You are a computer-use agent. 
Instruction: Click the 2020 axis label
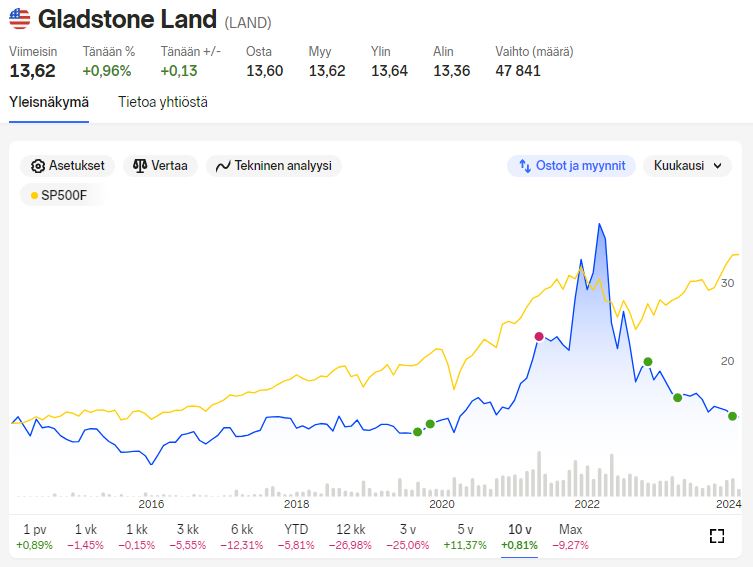[442, 504]
